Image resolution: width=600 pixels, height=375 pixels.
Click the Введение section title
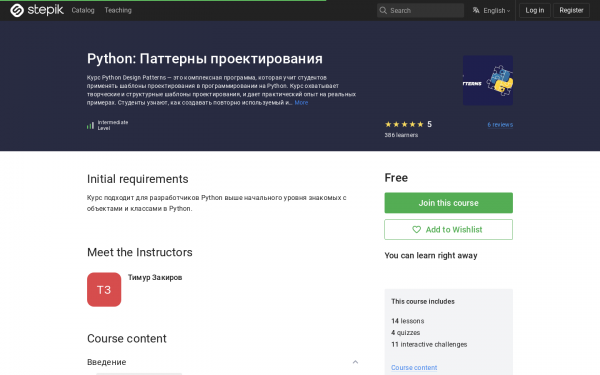pyautogui.click(x=106, y=362)
